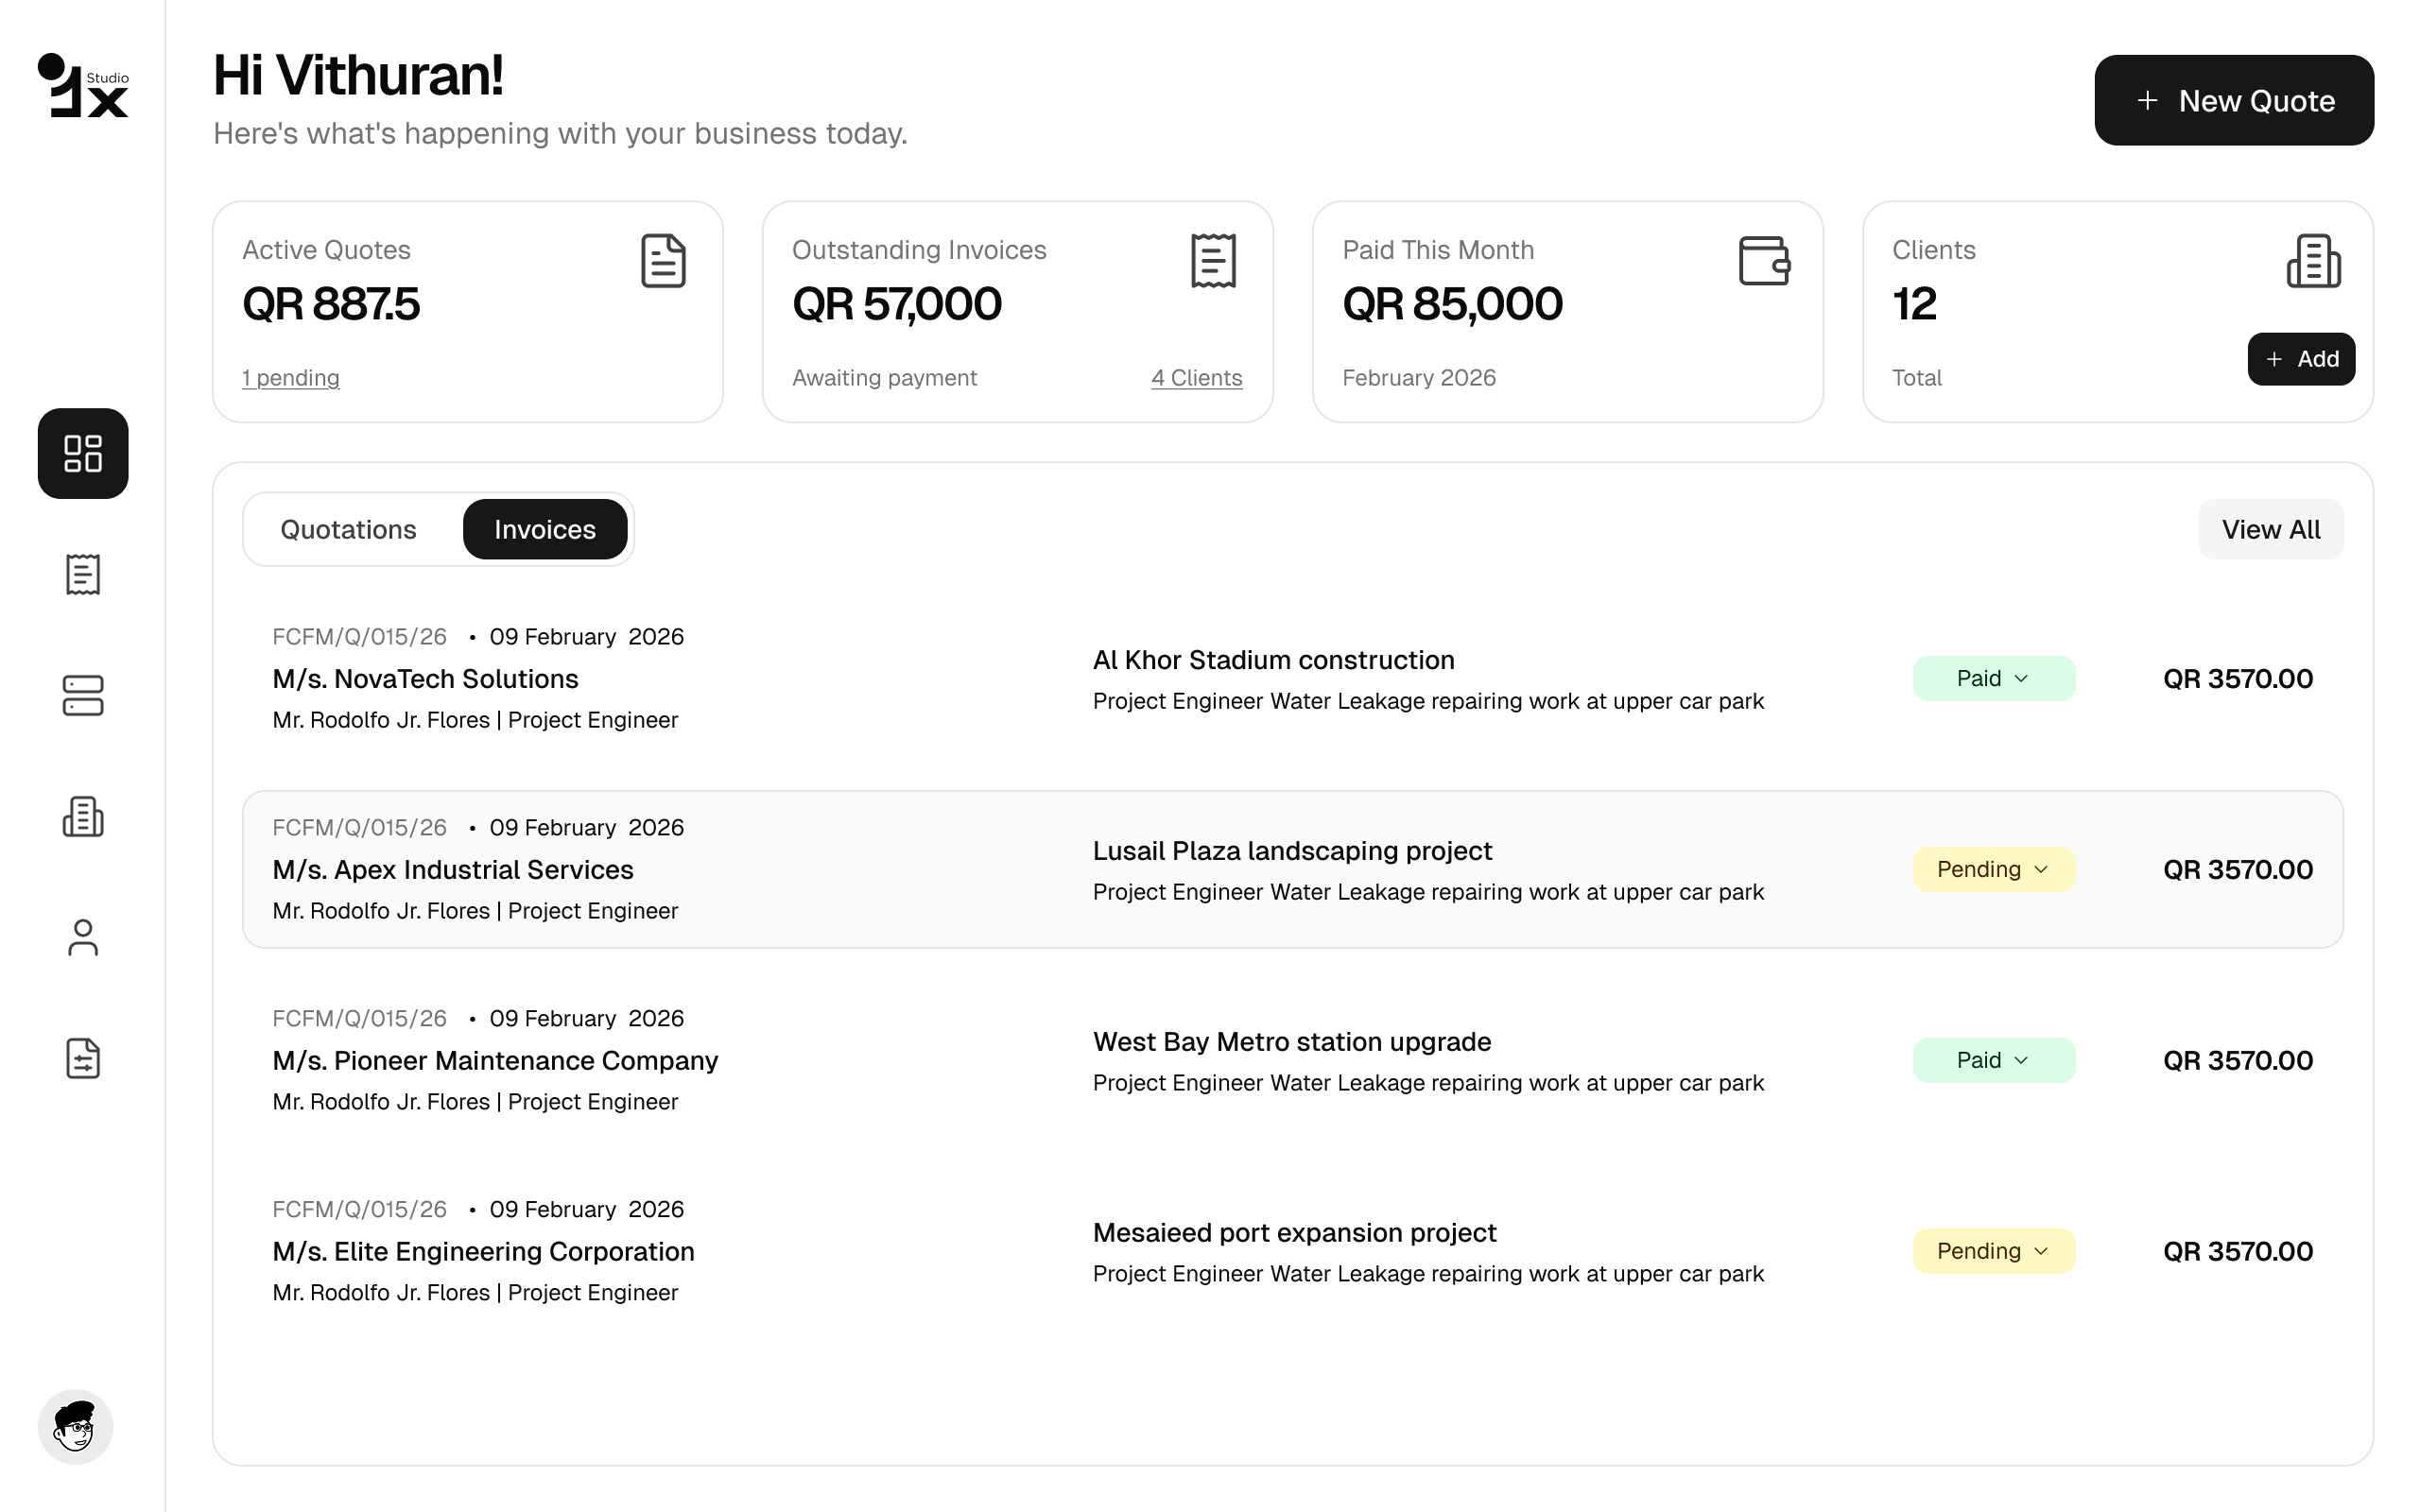The width and height of the screenshot is (2420, 1512).
Task: Select the Invoices tab
Action: (545, 529)
